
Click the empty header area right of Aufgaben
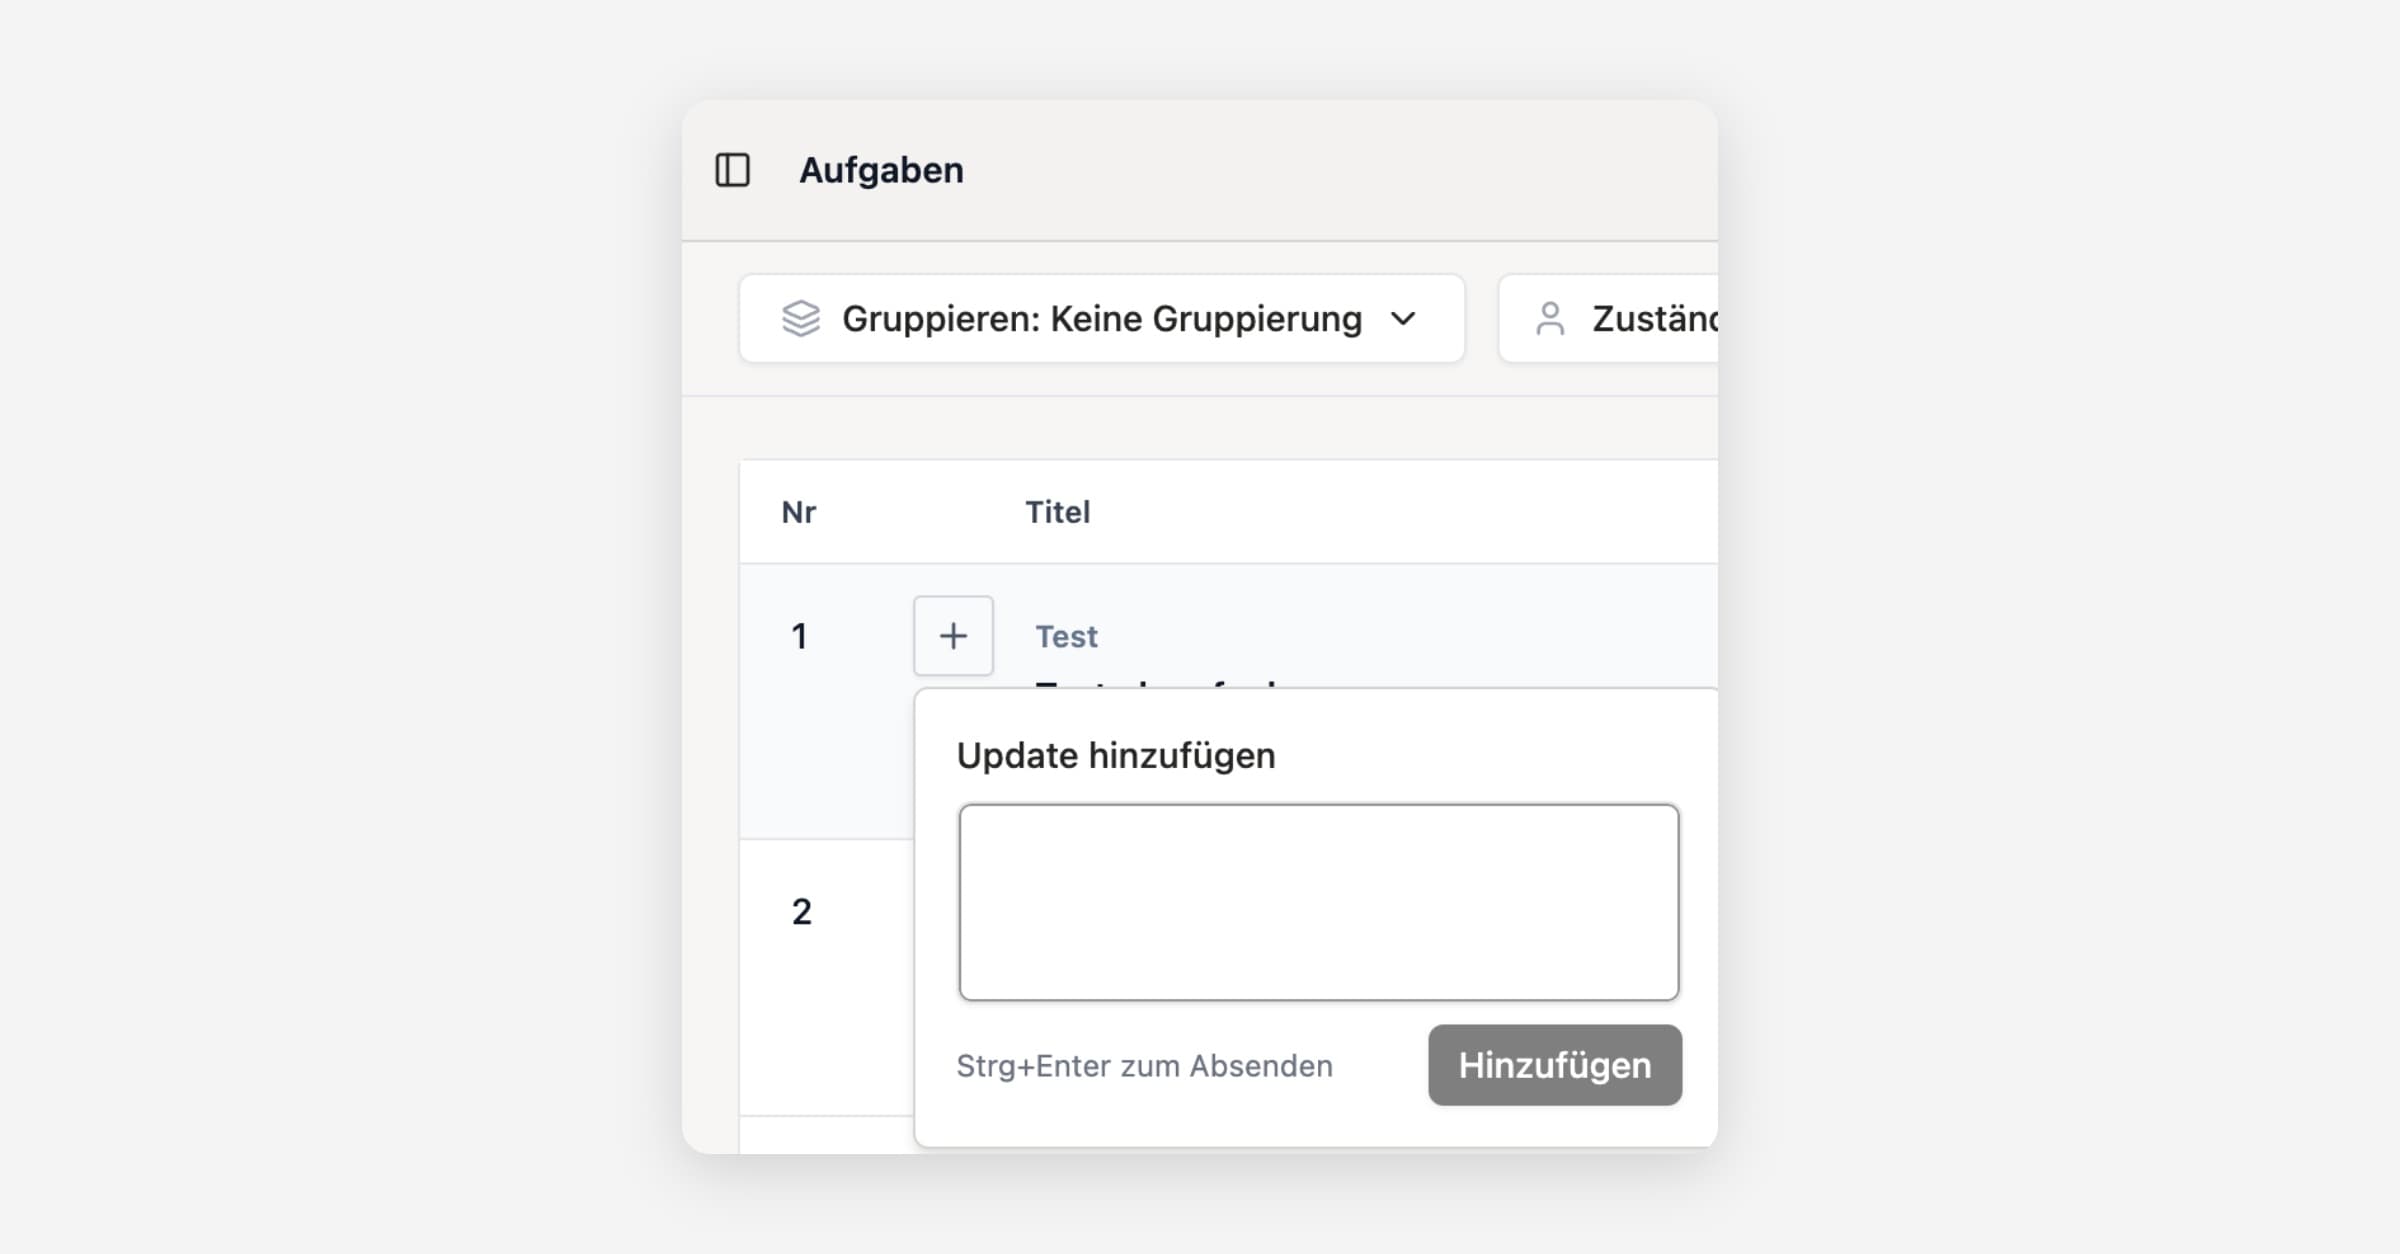pyautogui.click(x=1350, y=170)
